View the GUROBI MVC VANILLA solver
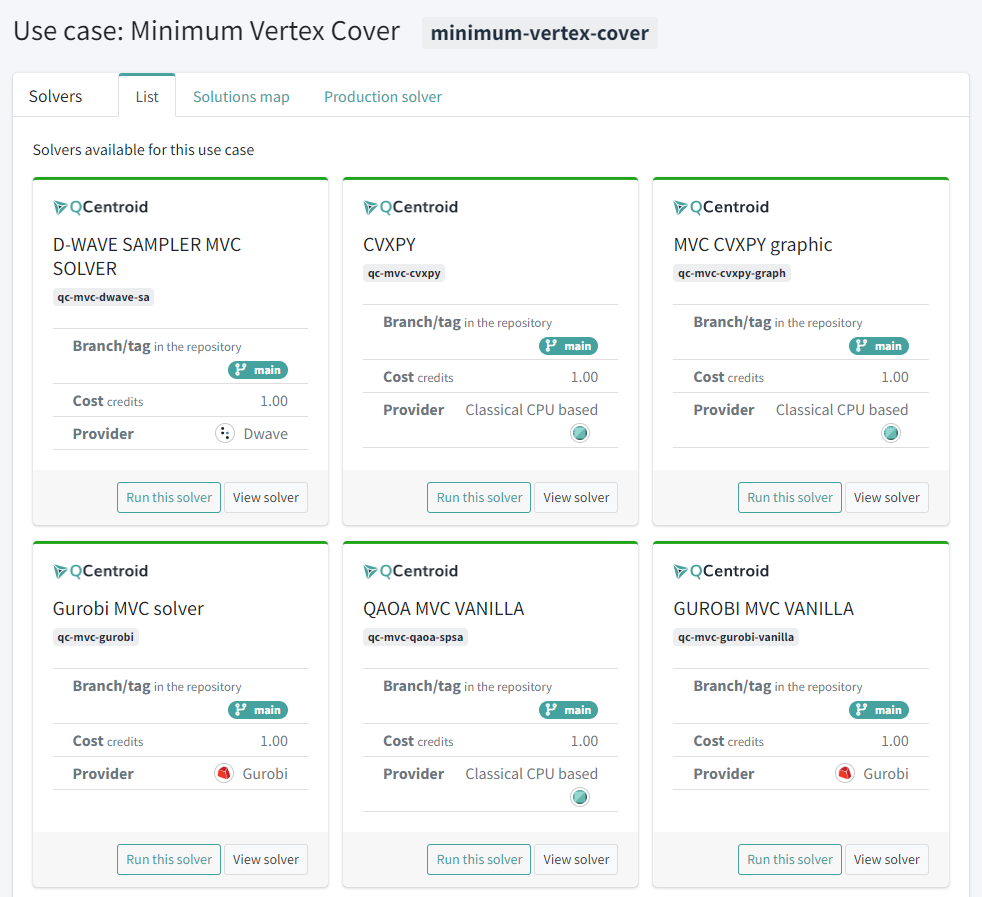Viewport: 982px width, 897px height. point(886,859)
